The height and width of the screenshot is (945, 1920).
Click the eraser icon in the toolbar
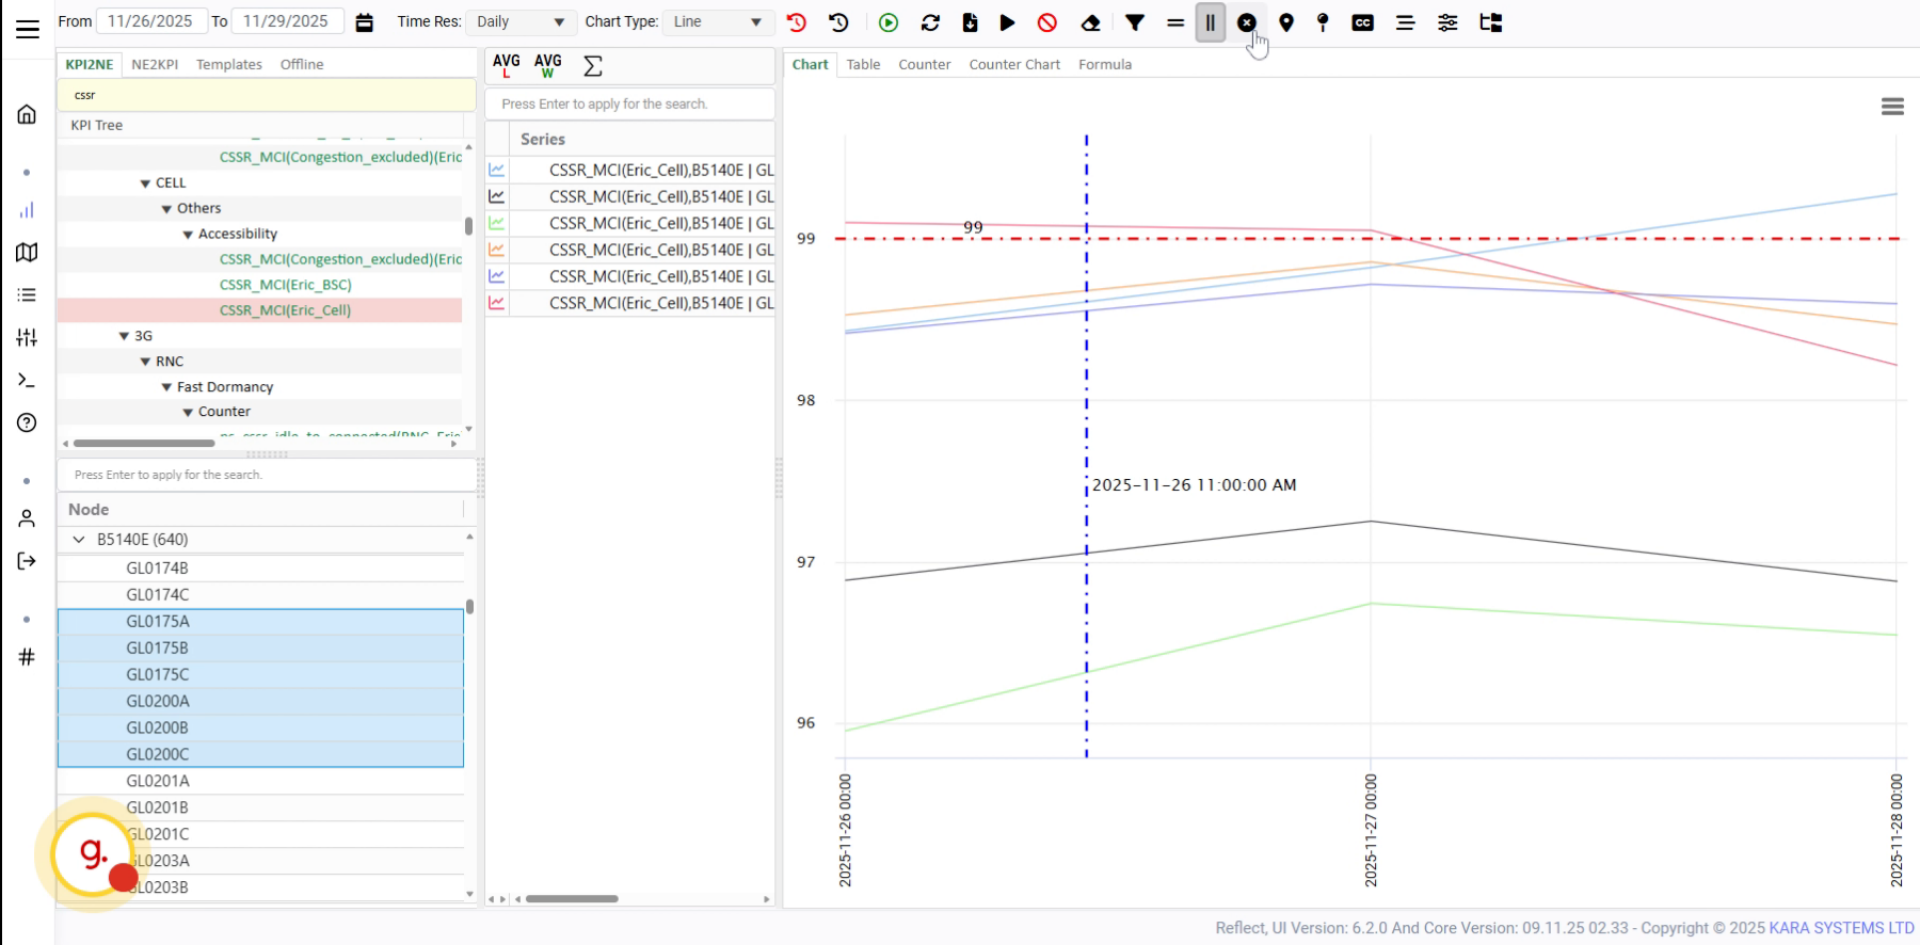(1091, 22)
